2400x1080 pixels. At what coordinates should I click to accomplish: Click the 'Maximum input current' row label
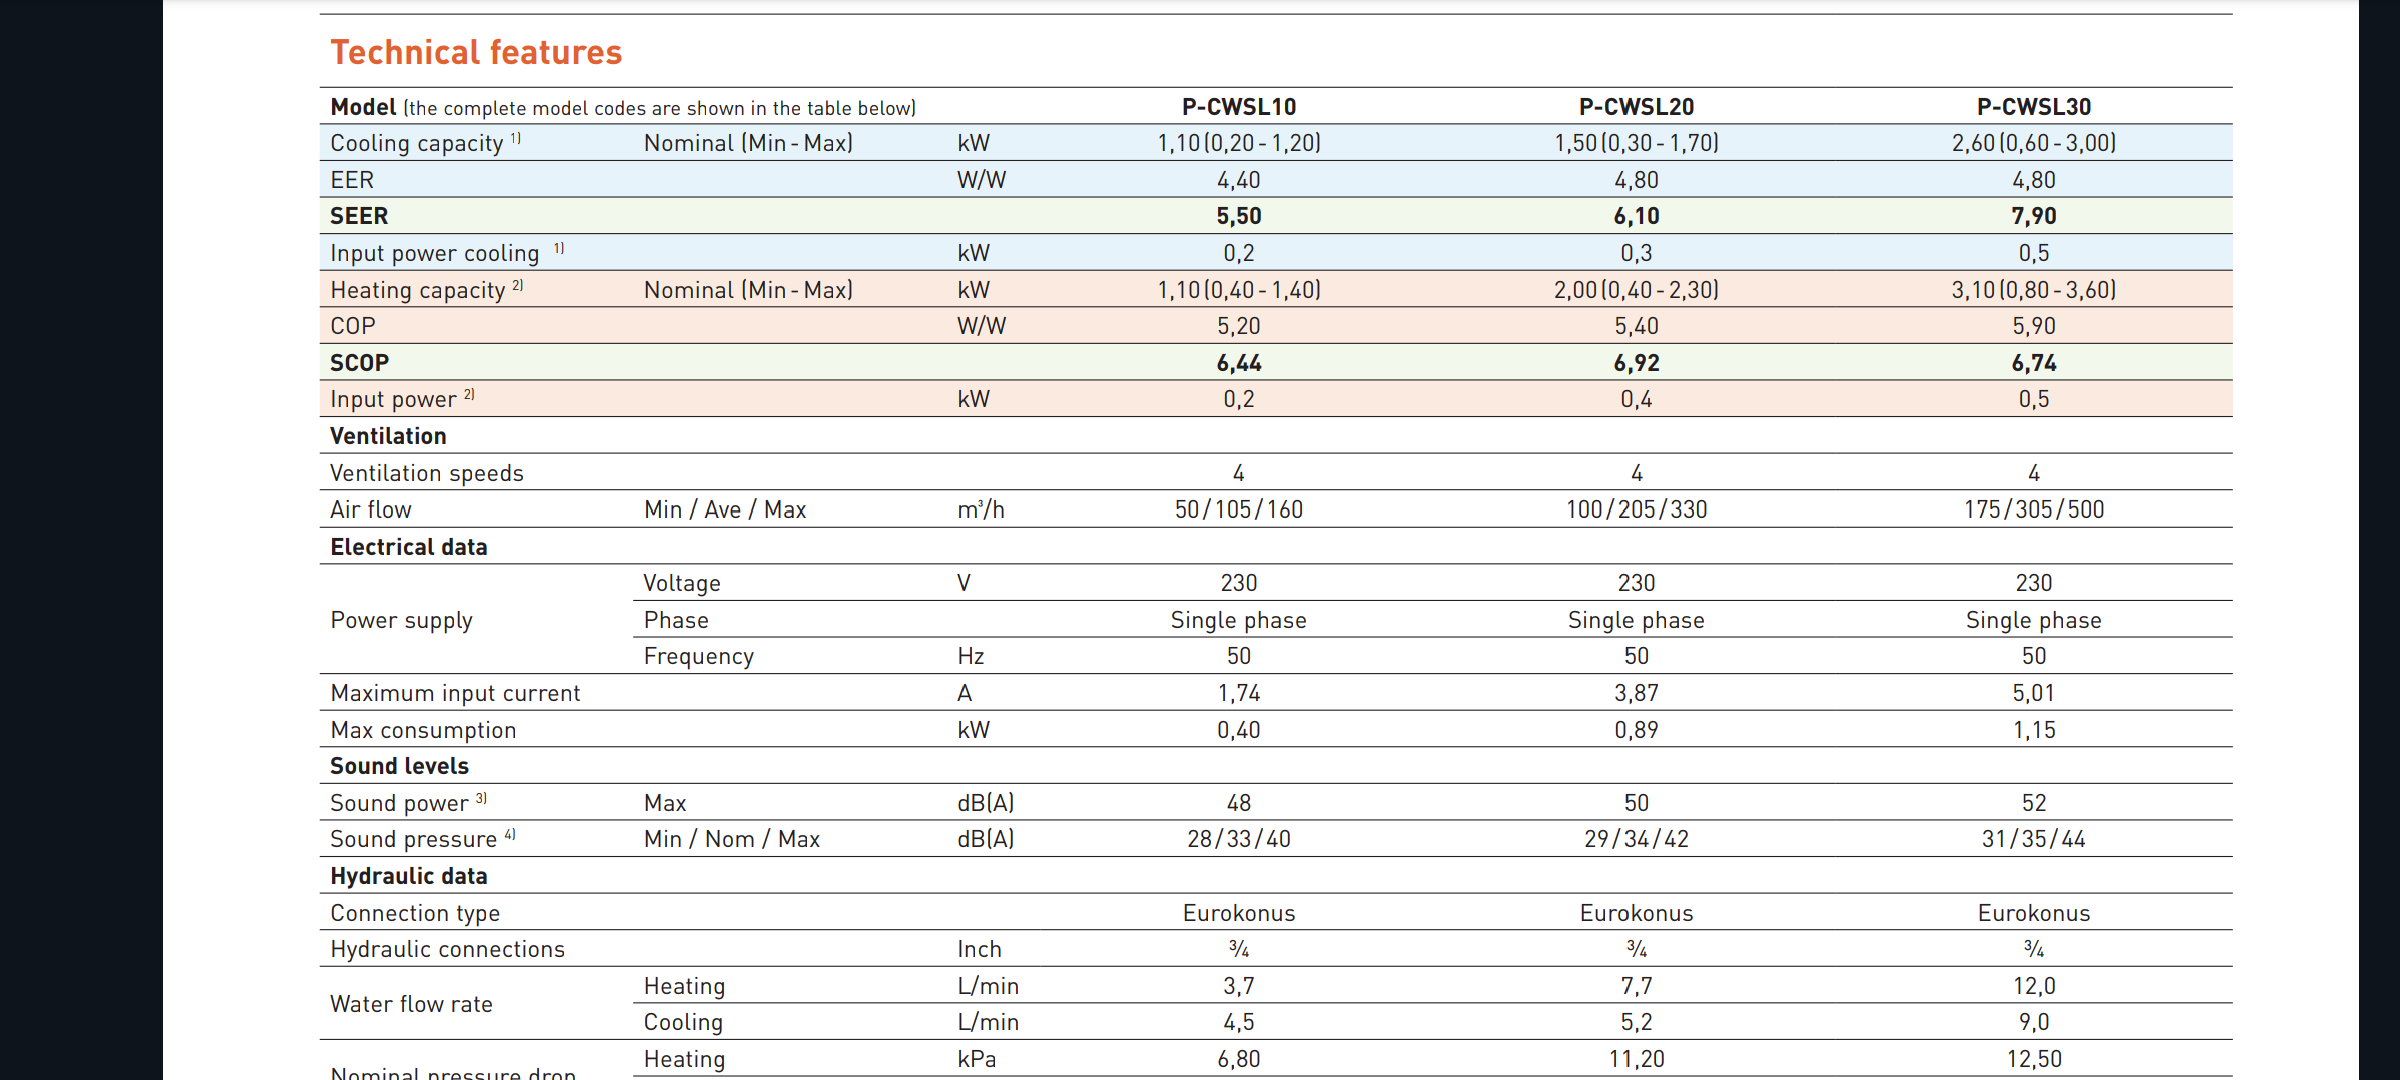click(x=455, y=693)
